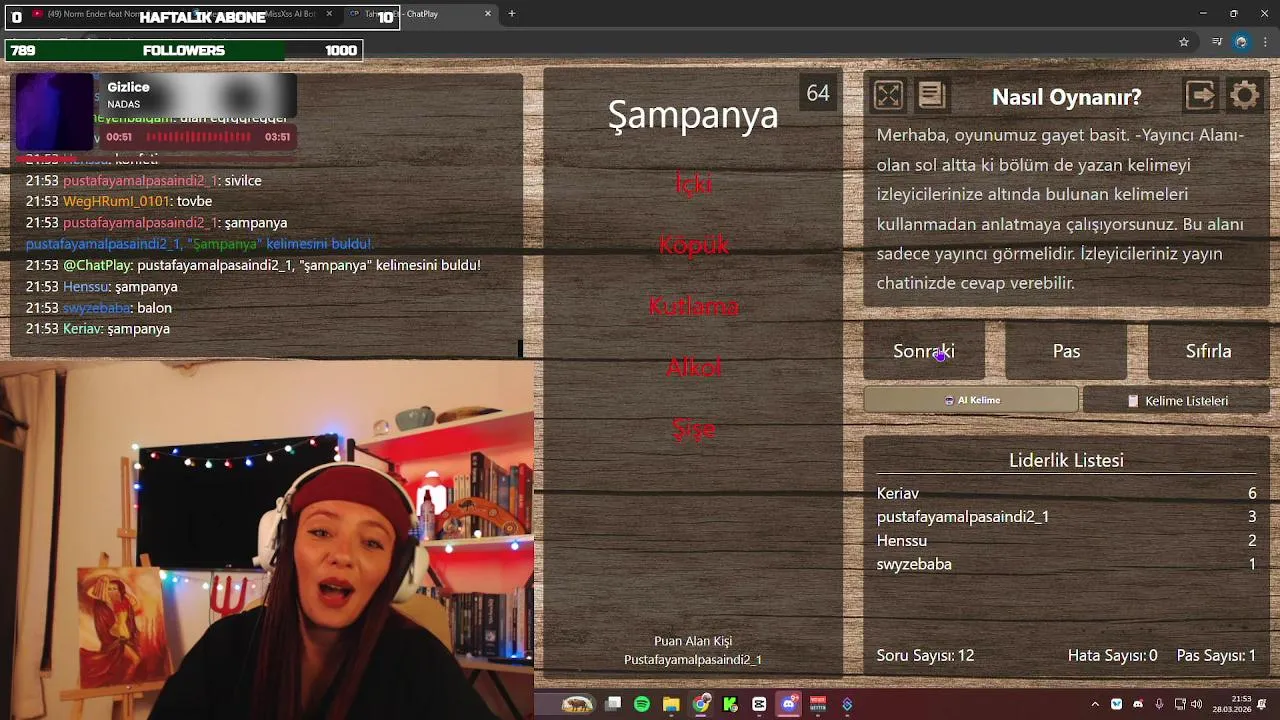Click the animal picture in taskbar search

tap(577, 704)
